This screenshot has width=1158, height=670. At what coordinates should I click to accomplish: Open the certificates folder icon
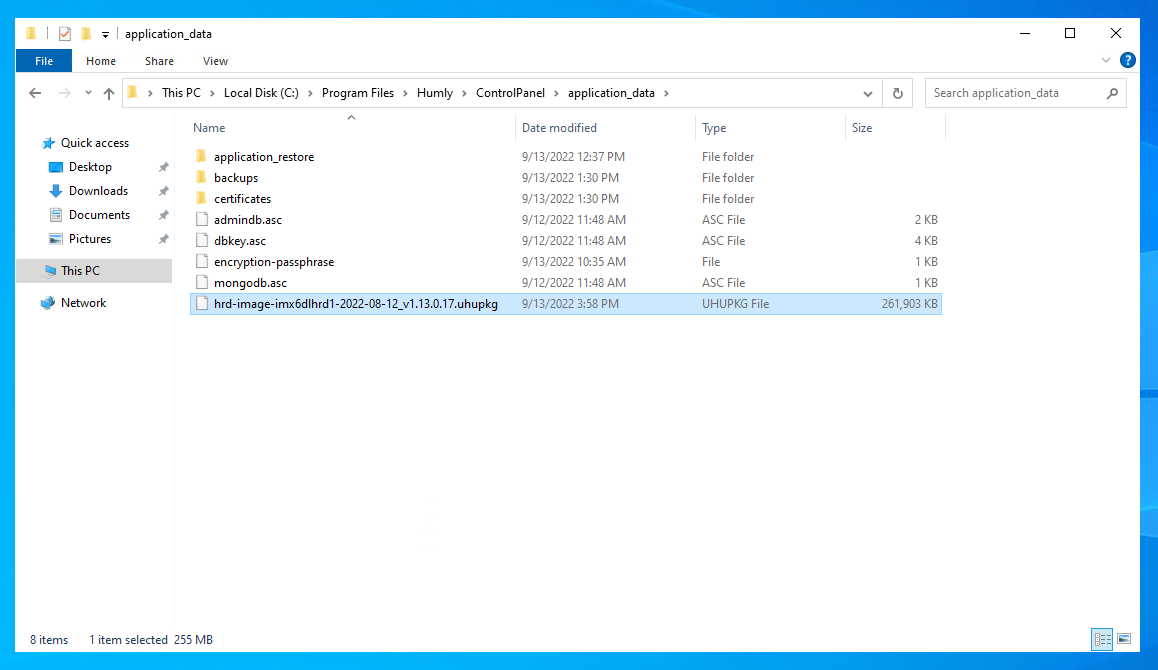click(x=201, y=199)
